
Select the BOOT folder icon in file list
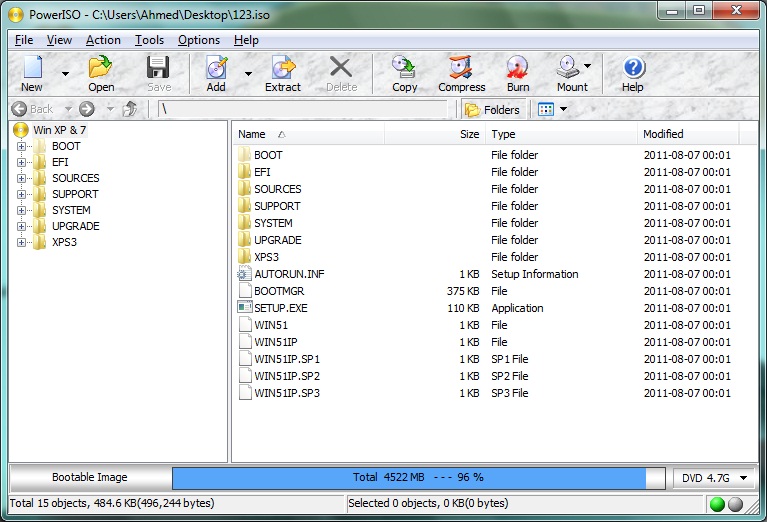[x=245, y=155]
